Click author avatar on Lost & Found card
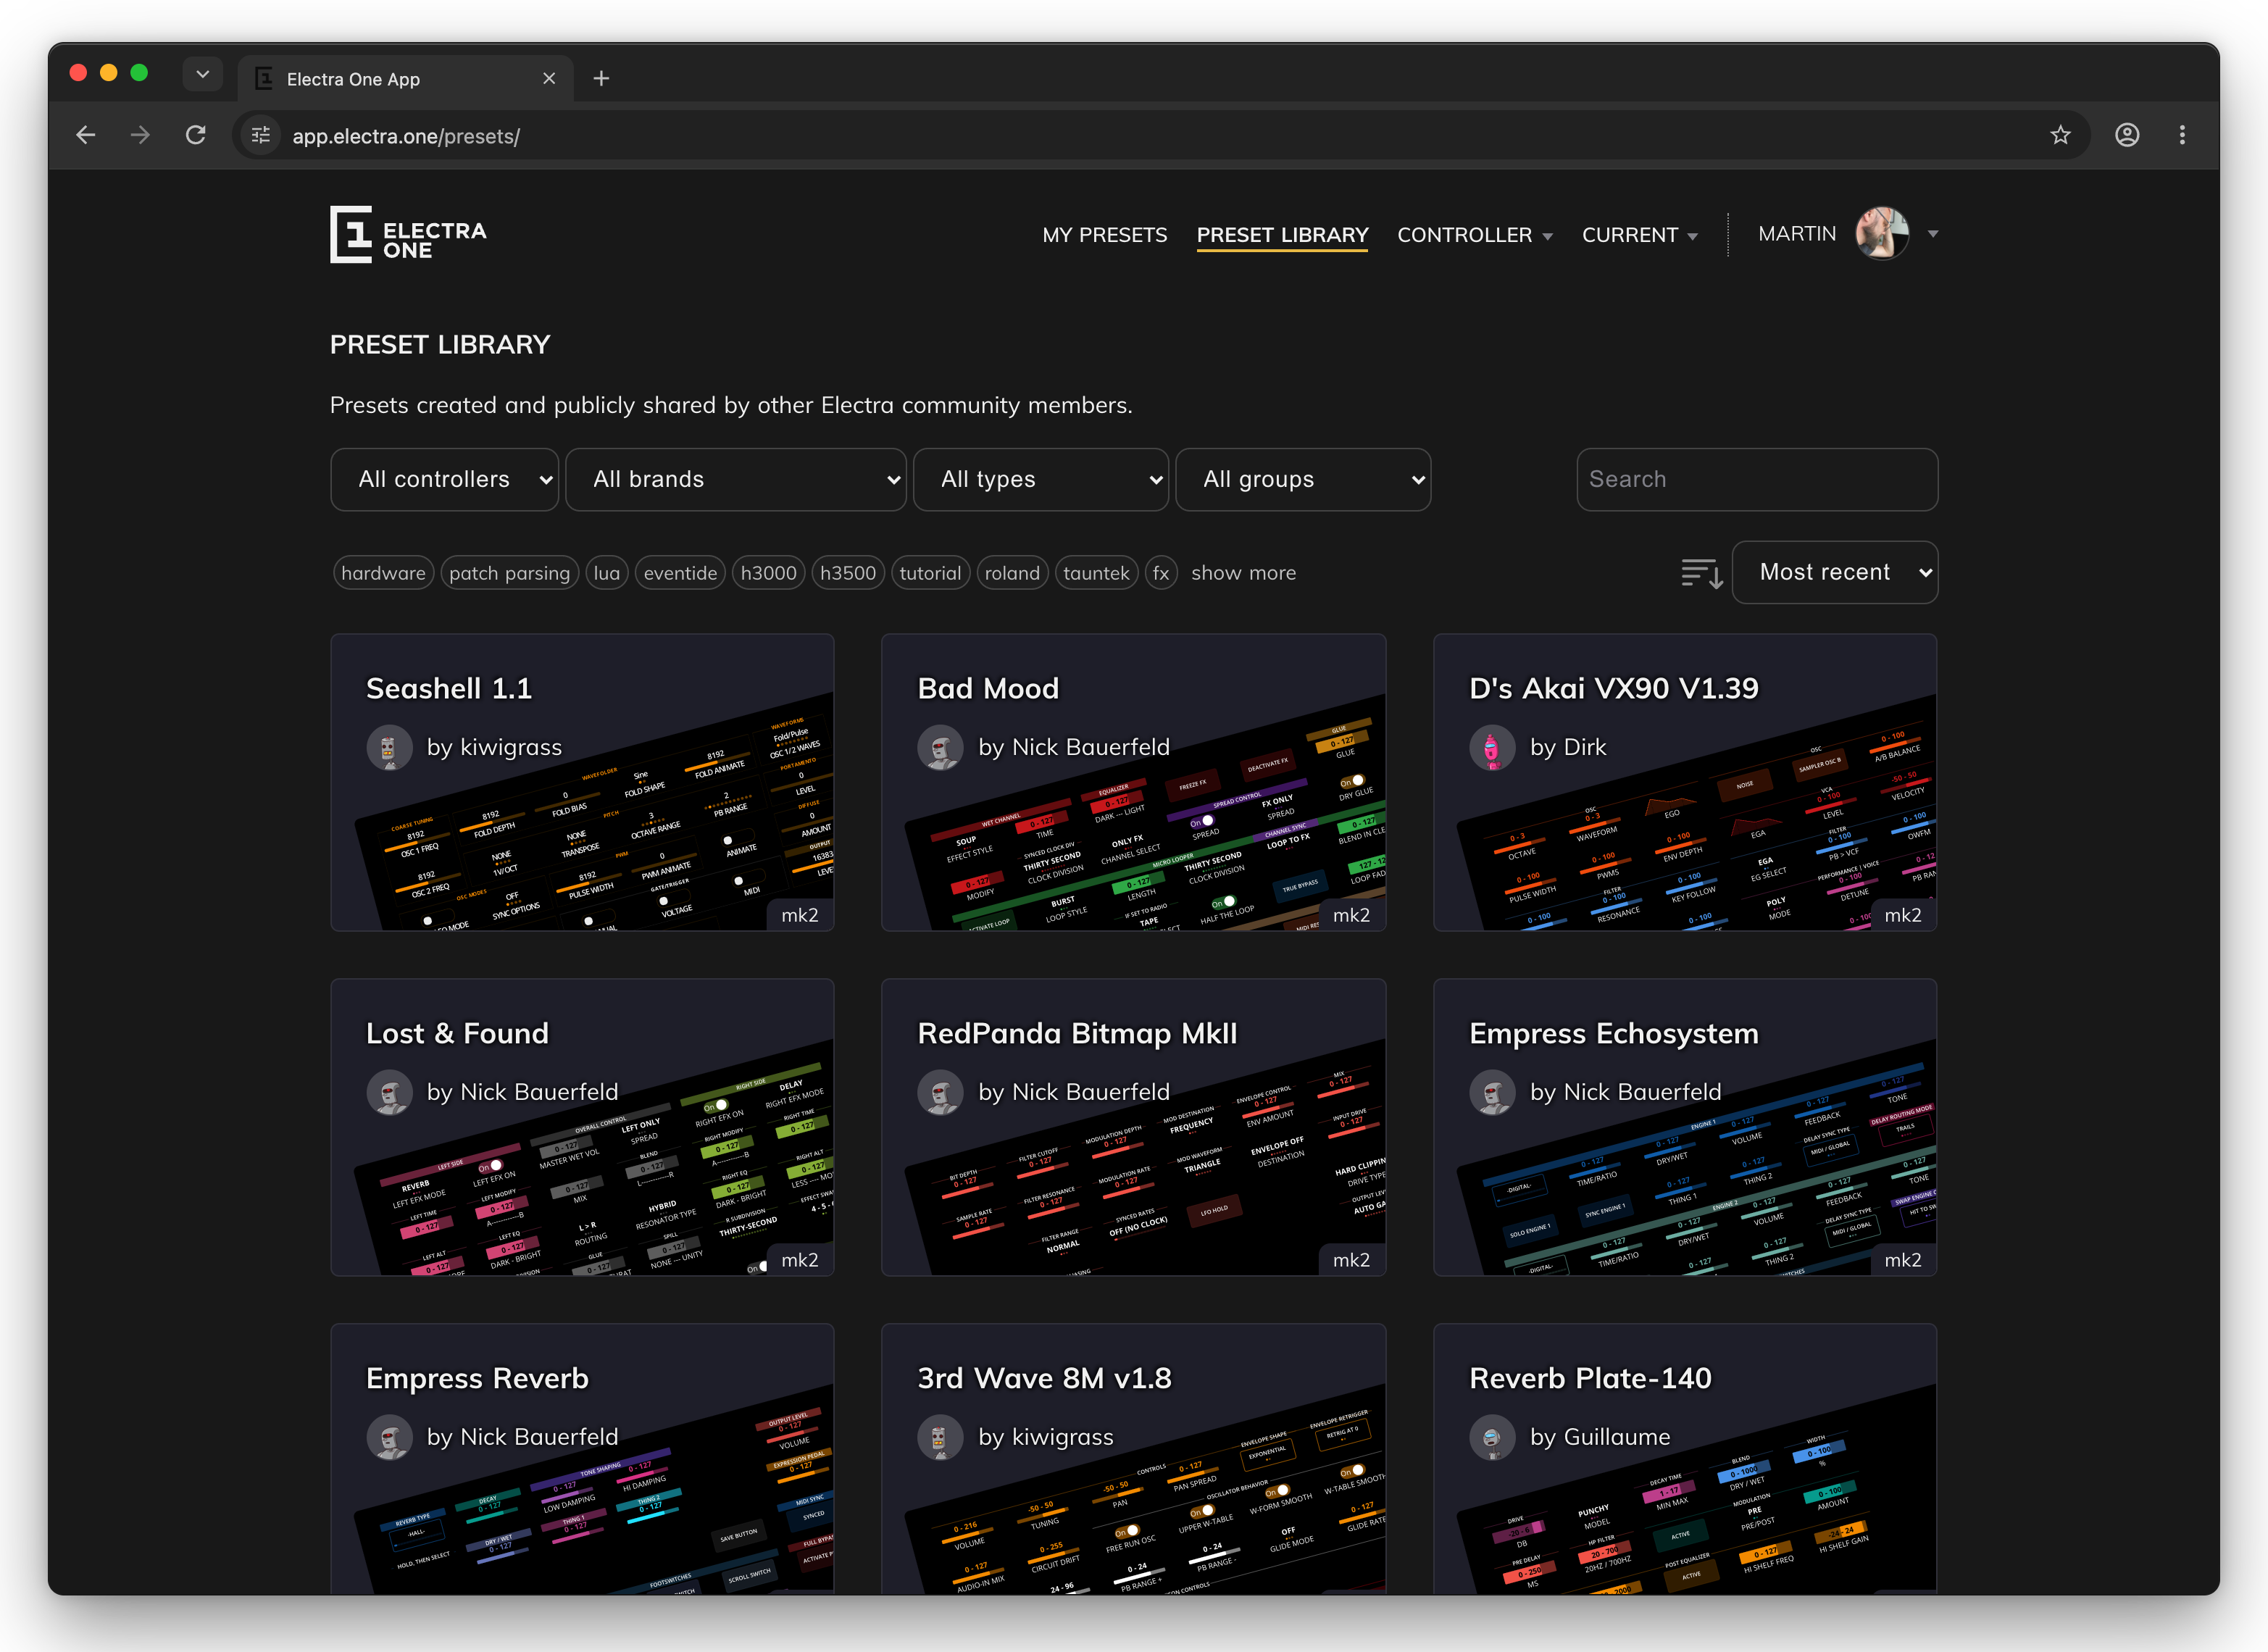Viewport: 2268px width, 1652px height. coord(389,1092)
